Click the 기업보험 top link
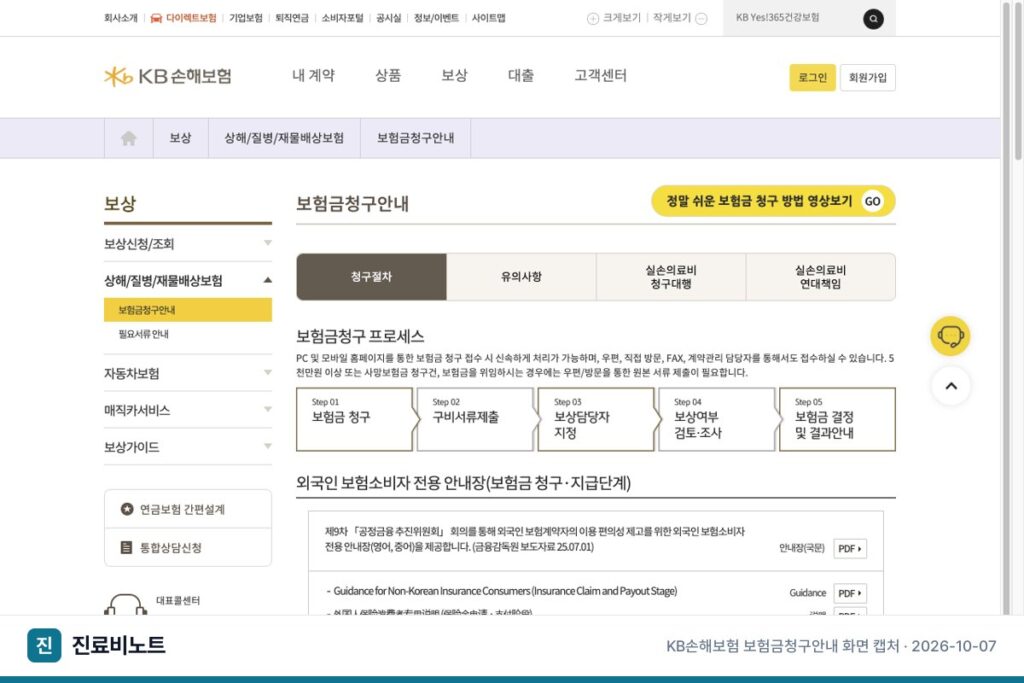The image size is (1024, 683). tap(246, 18)
